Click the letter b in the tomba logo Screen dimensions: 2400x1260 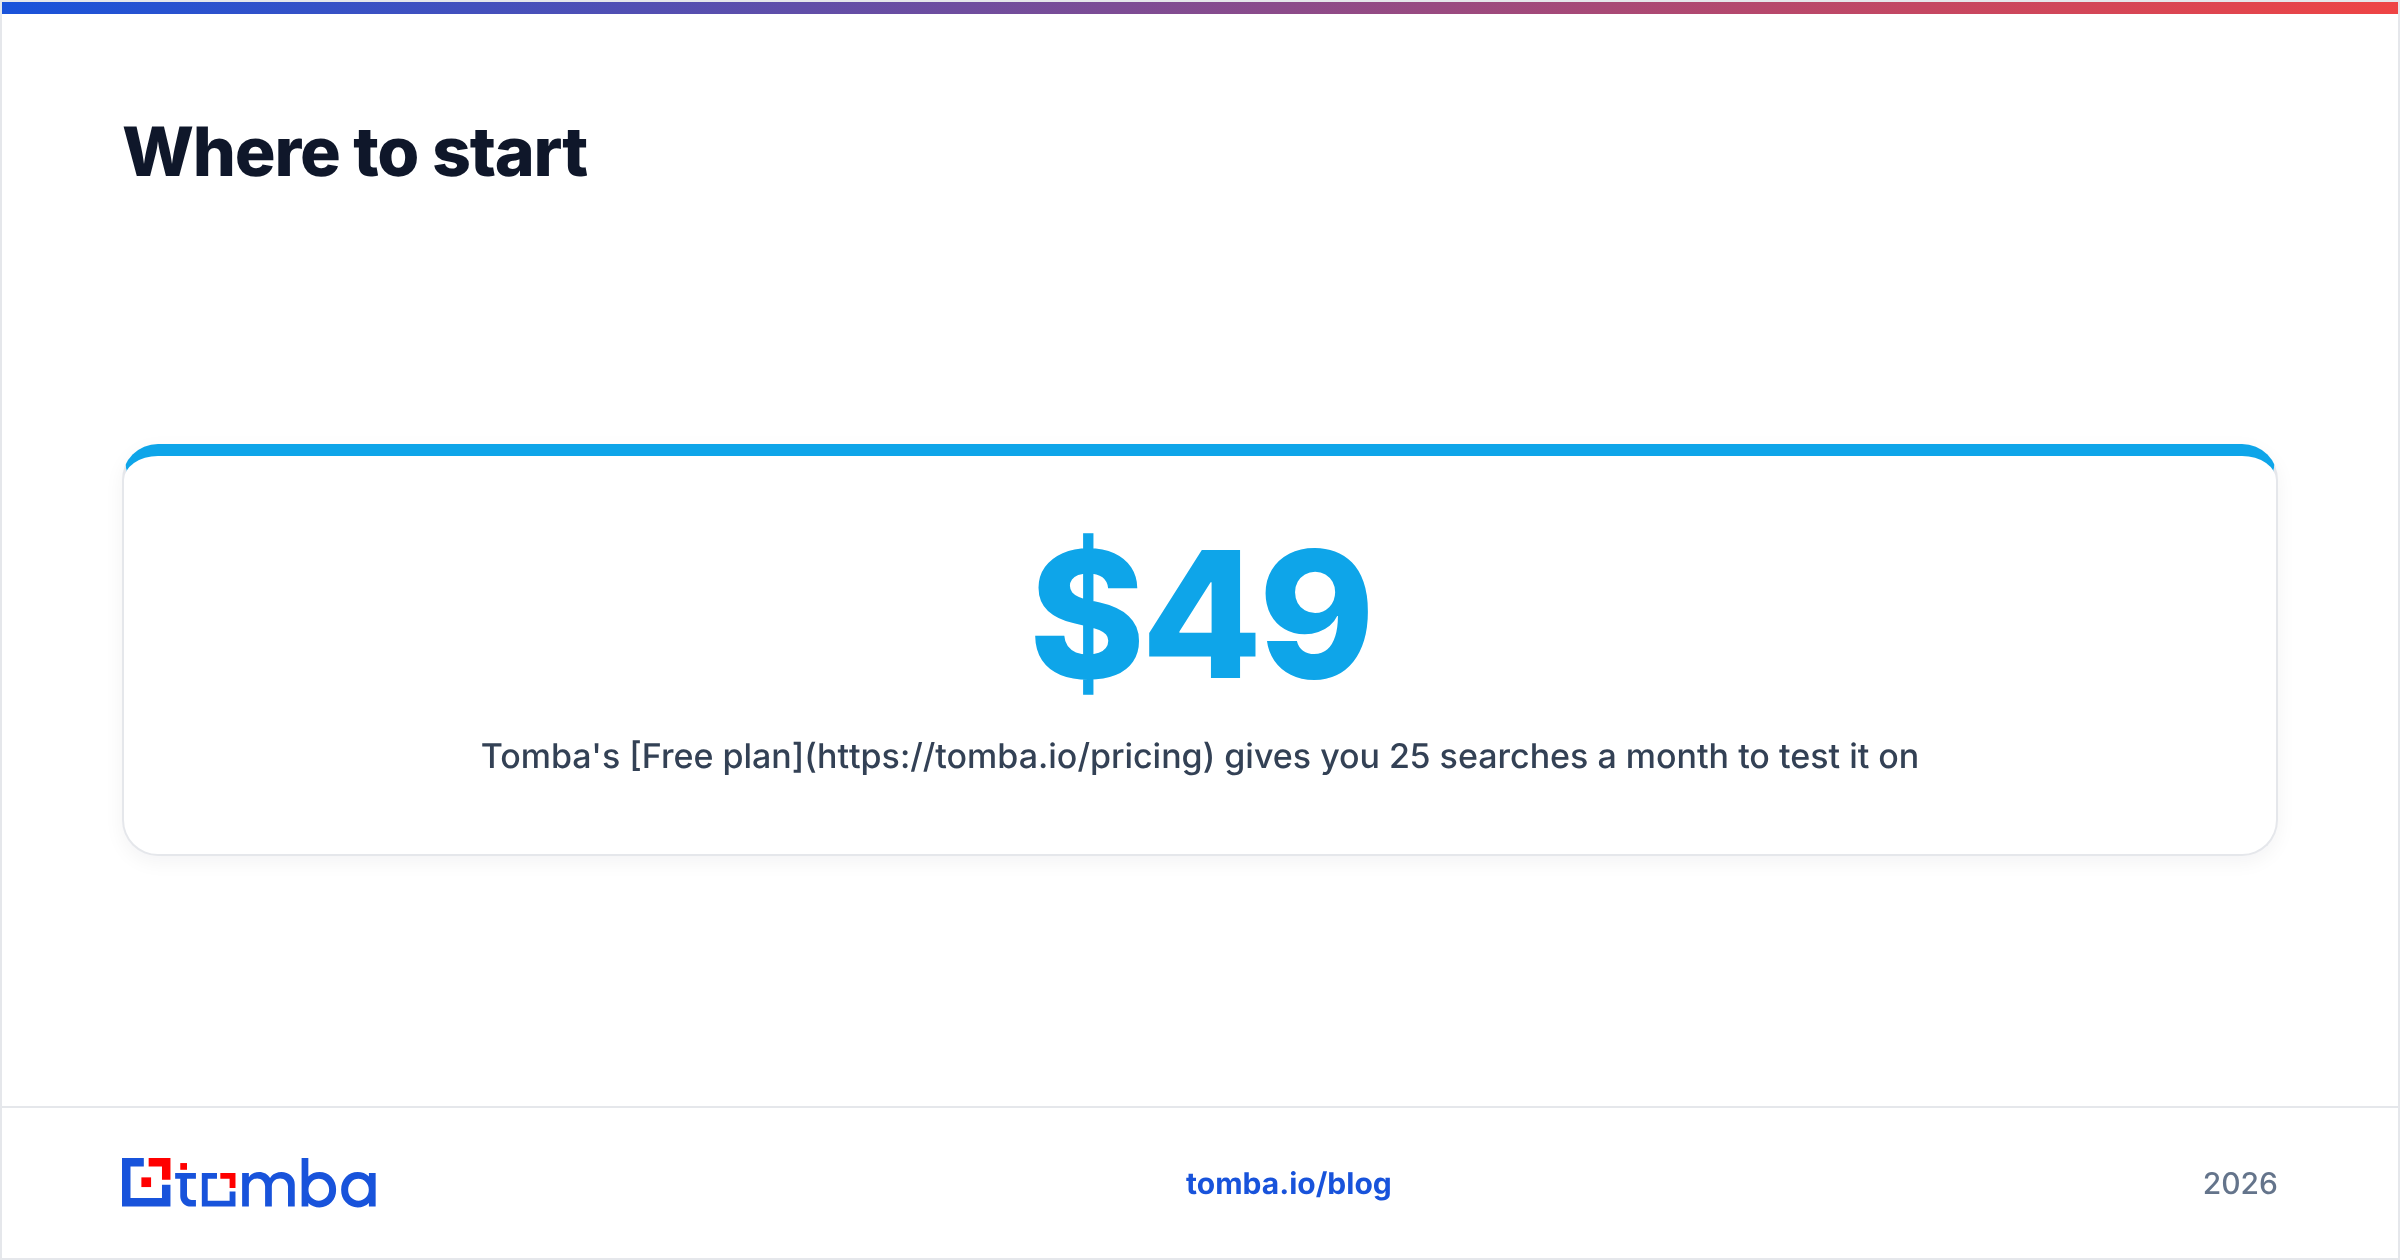click(319, 1183)
